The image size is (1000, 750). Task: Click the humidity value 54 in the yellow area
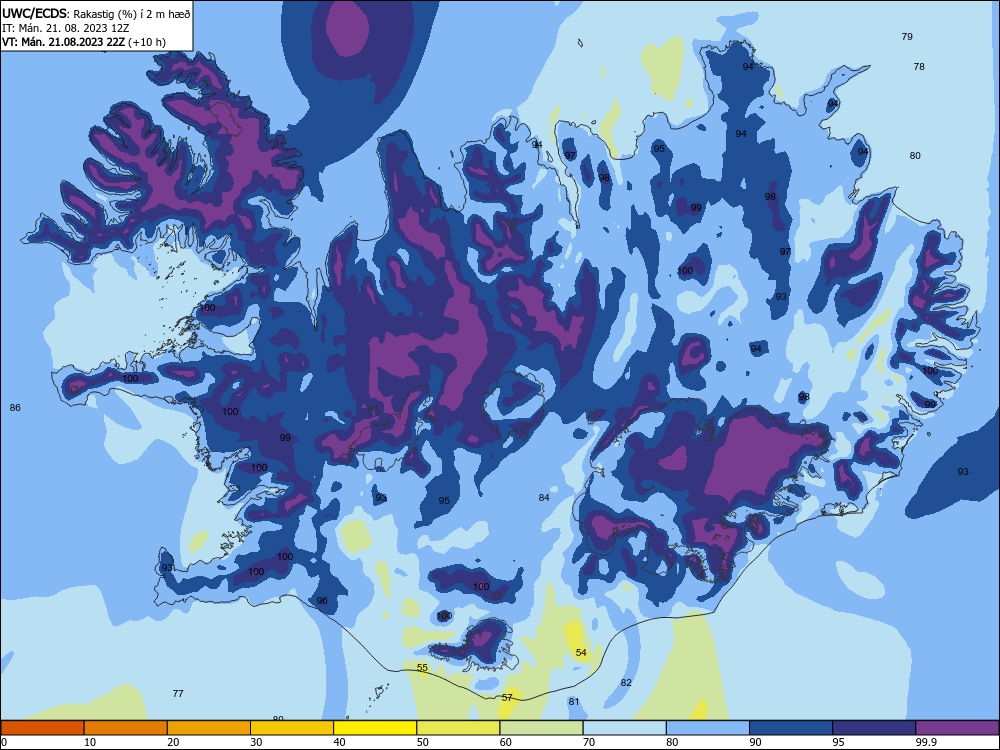581,652
